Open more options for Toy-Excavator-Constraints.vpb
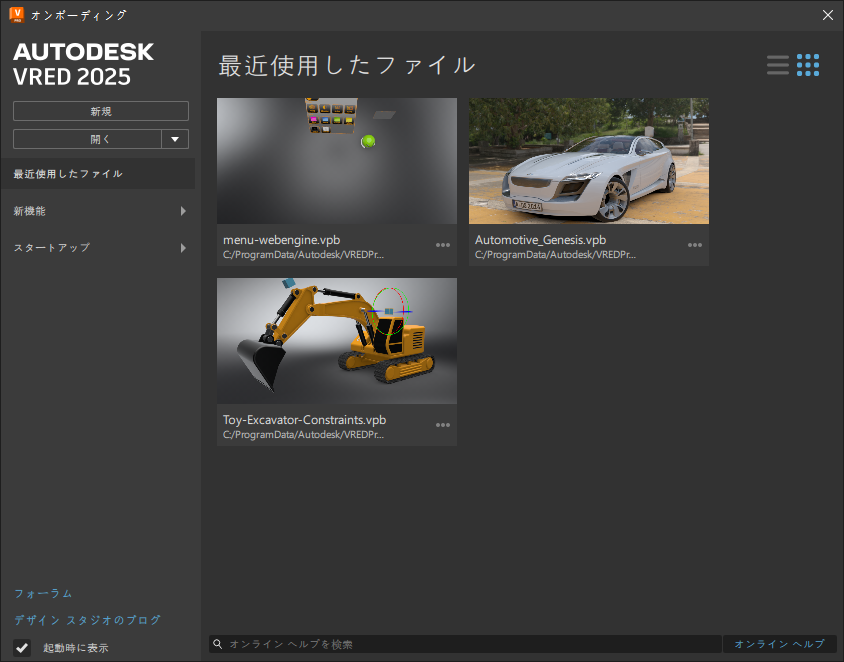 click(x=442, y=425)
